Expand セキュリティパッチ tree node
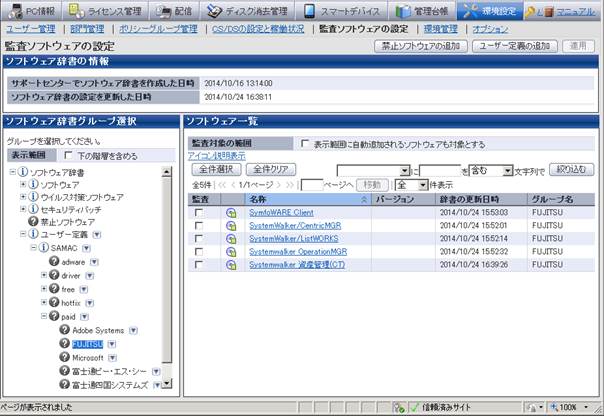 coord(23,209)
